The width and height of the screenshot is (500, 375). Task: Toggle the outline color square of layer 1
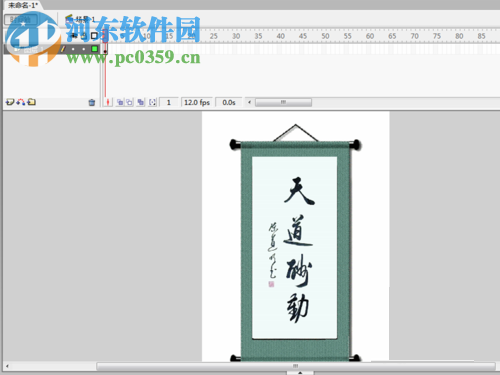click(95, 49)
